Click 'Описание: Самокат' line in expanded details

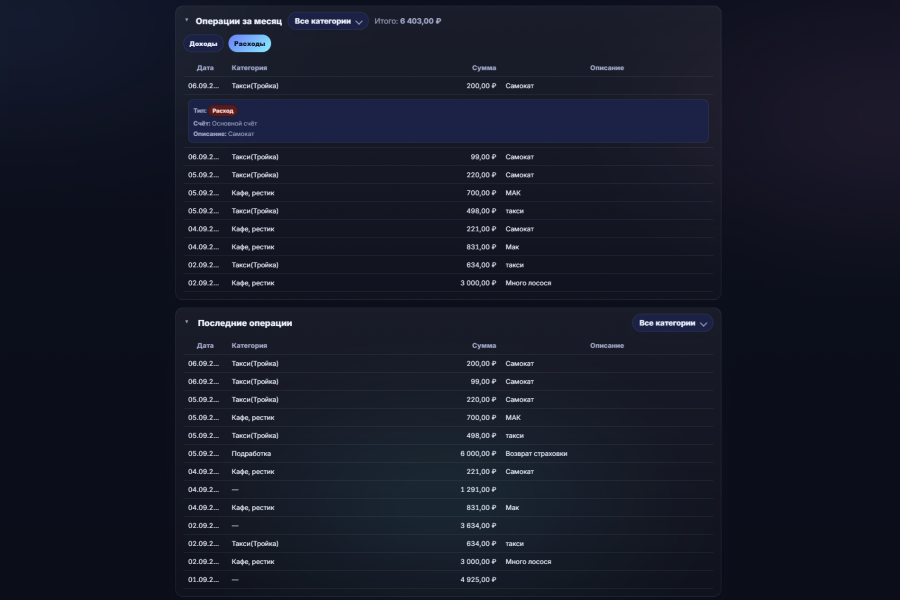tap(223, 134)
